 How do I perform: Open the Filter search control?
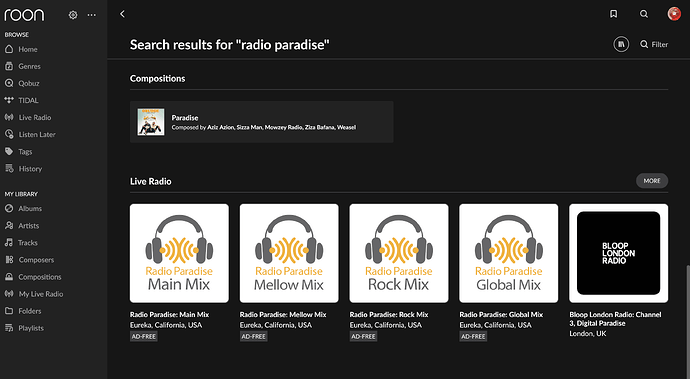point(654,44)
